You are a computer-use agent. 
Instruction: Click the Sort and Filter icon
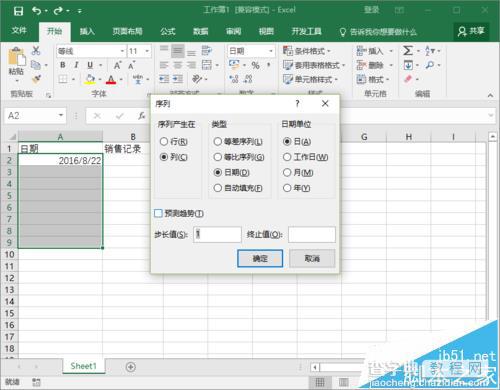[429, 51]
